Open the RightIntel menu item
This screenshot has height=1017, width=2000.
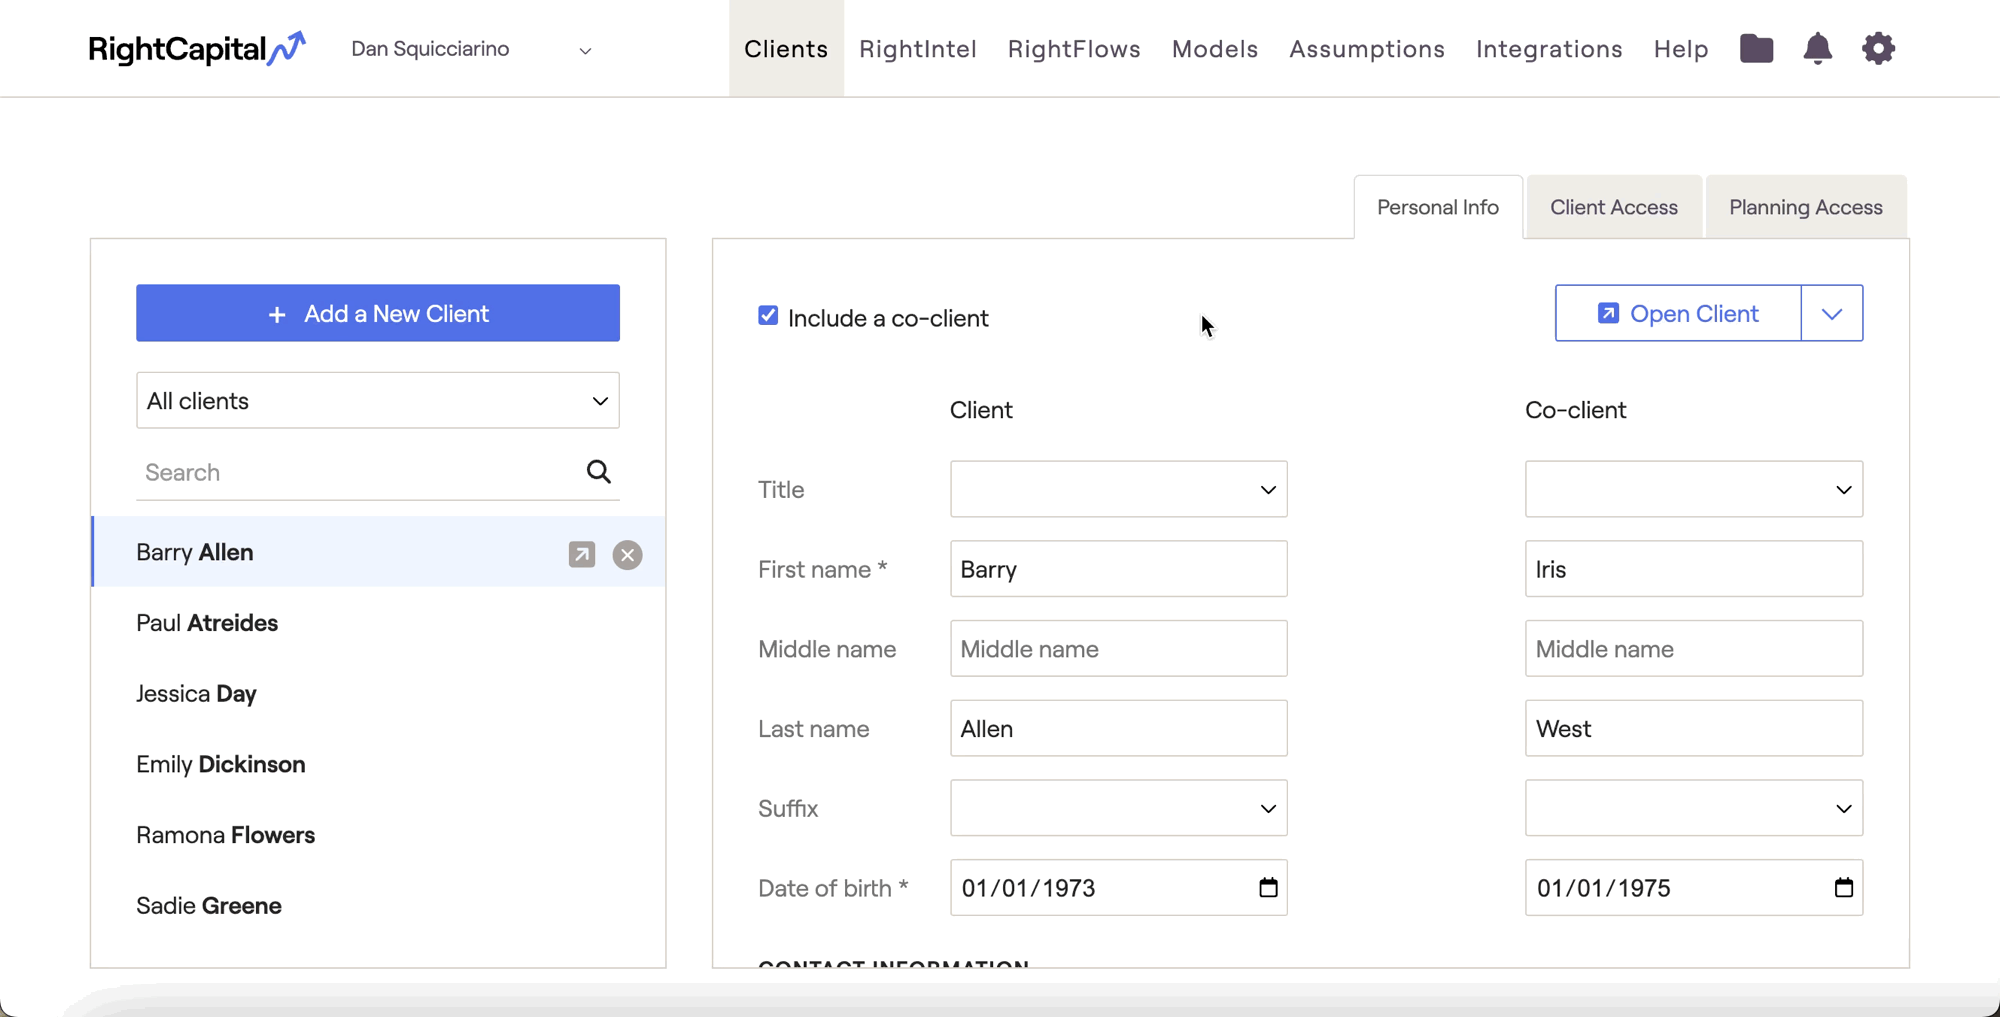917,49
